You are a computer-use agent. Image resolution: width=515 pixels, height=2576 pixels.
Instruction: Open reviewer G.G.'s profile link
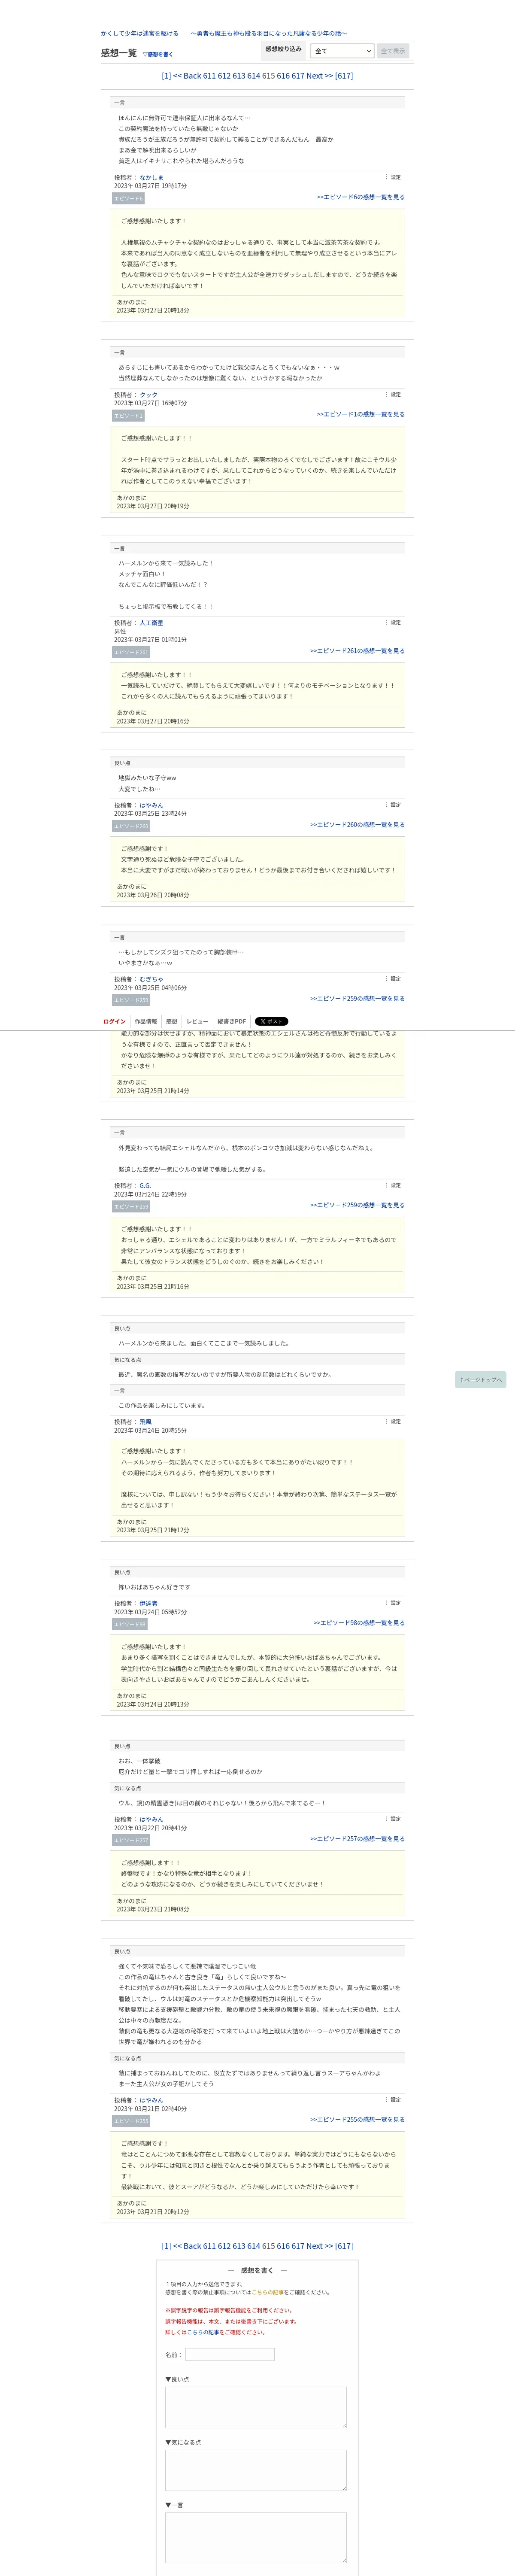click(x=145, y=1185)
